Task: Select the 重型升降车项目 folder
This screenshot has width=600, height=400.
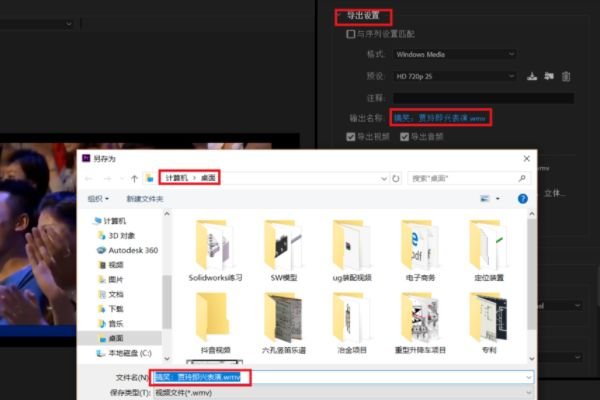Action: [420, 323]
